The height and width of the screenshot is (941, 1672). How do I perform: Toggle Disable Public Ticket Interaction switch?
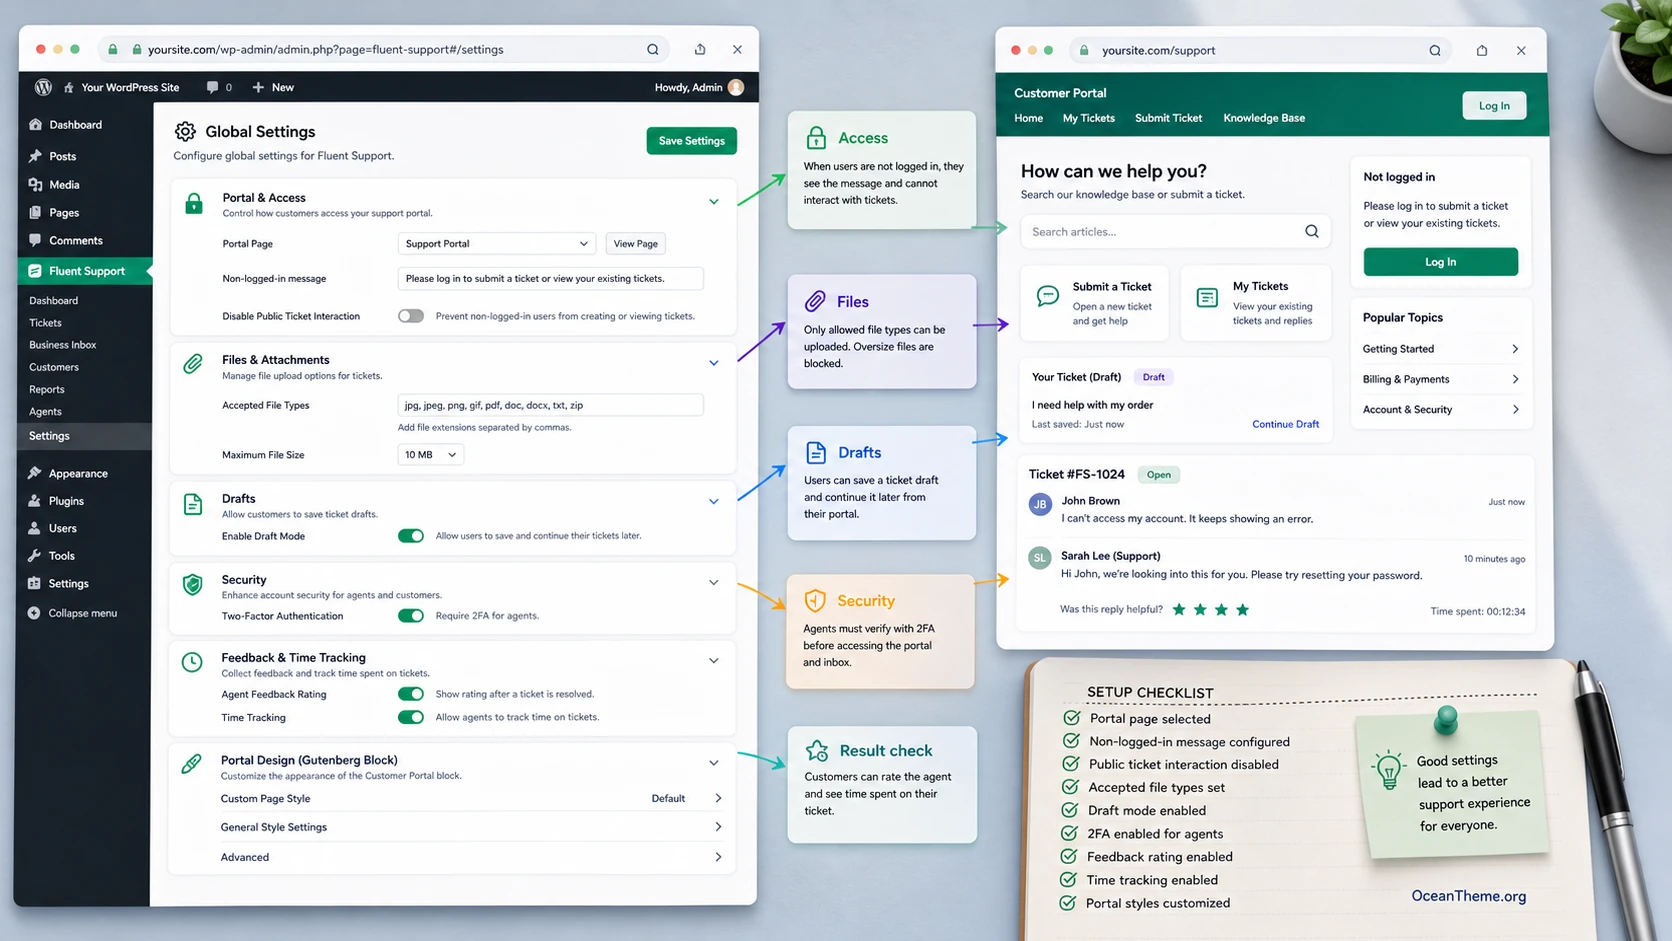(411, 316)
